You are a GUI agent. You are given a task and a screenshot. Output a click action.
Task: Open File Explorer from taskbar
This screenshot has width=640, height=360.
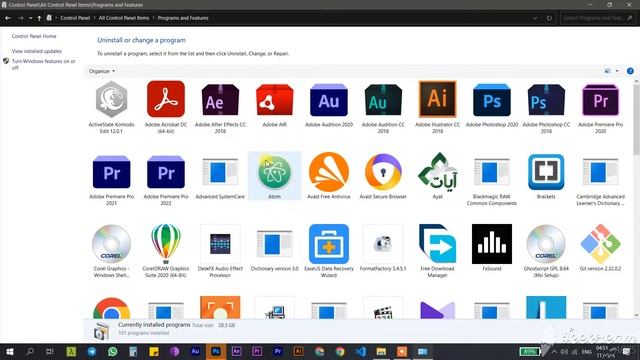point(381,351)
